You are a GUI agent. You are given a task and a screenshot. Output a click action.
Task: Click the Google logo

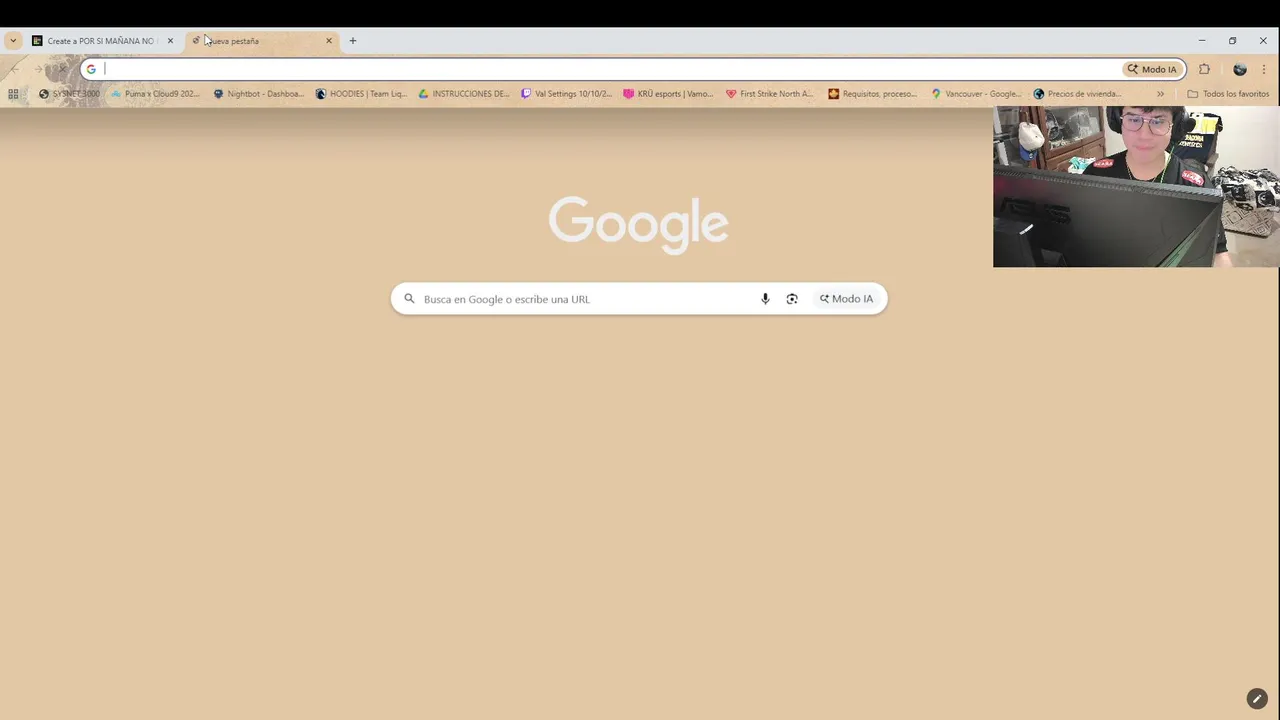pyautogui.click(x=638, y=224)
